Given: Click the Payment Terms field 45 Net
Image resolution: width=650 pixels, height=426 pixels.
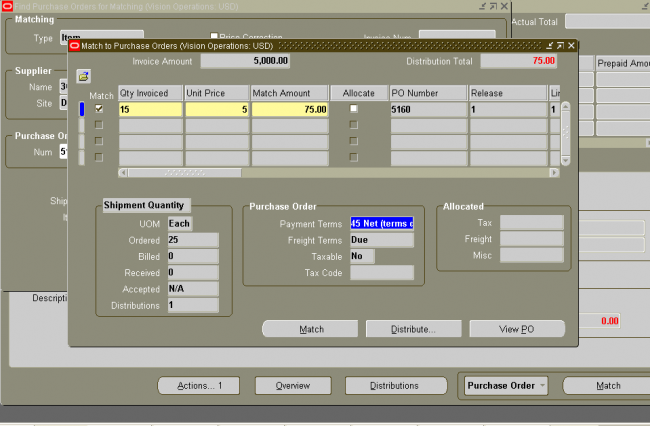Looking at the screenshot, I should click(382, 224).
